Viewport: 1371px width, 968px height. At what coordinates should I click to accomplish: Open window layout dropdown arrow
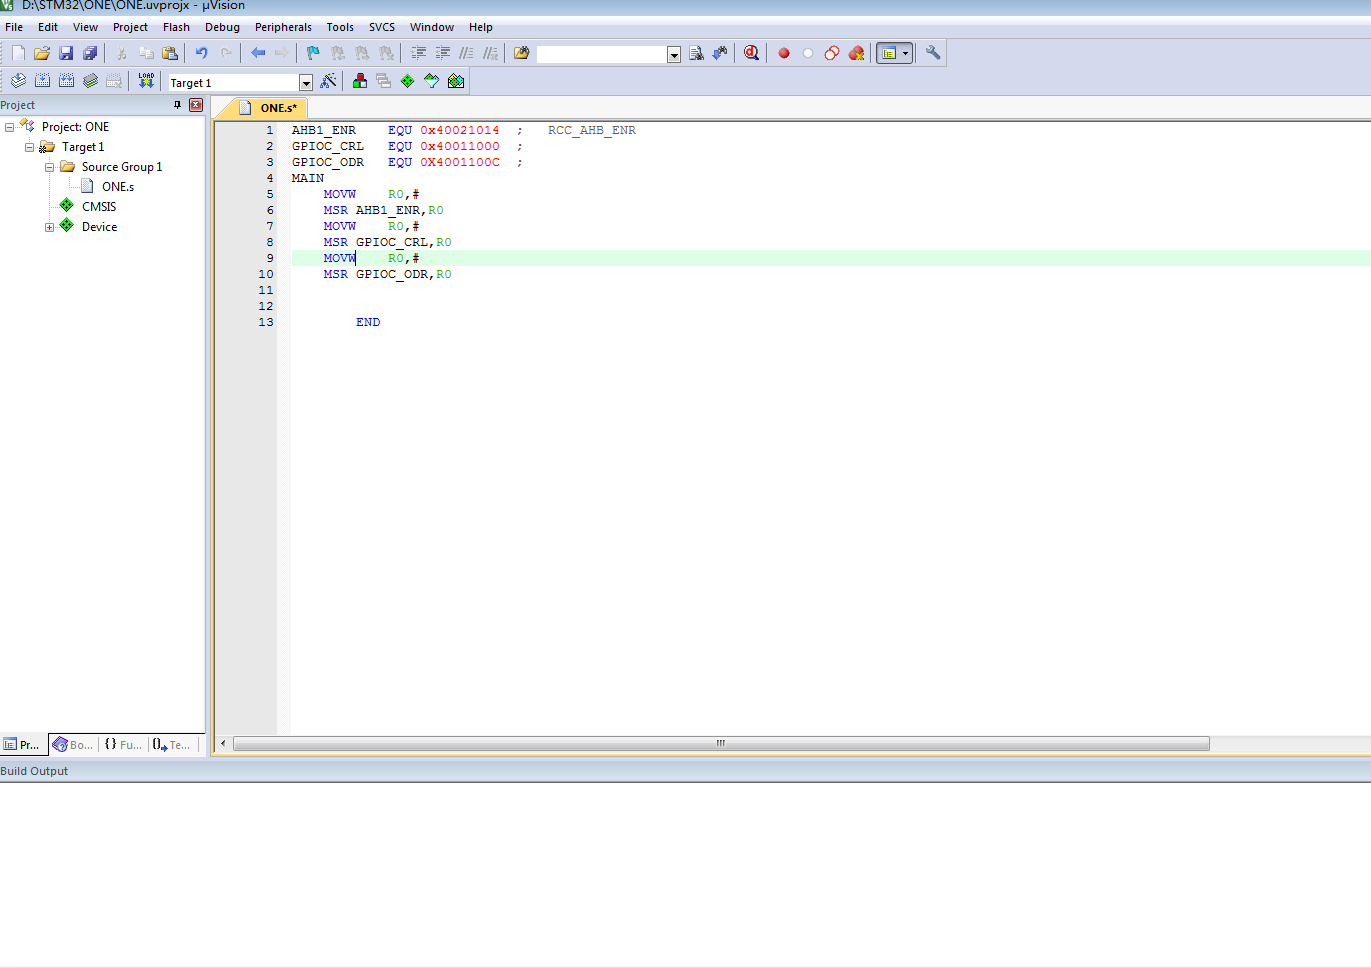[x=906, y=53]
